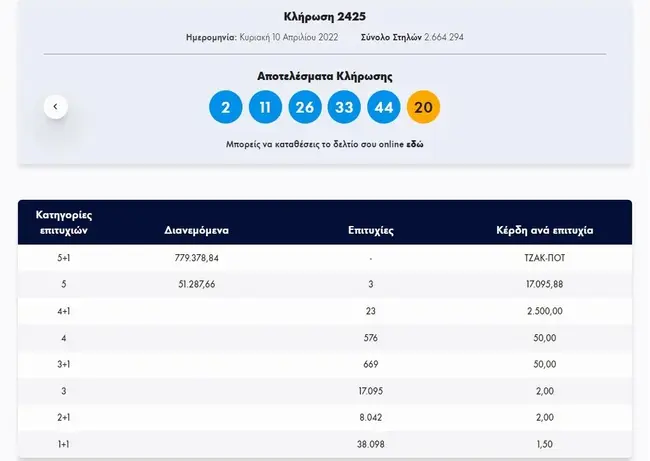Click the 'Σύνολο Στηλών' label
The width and height of the screenshot is (650, 461).
click(x=391, y=37)
